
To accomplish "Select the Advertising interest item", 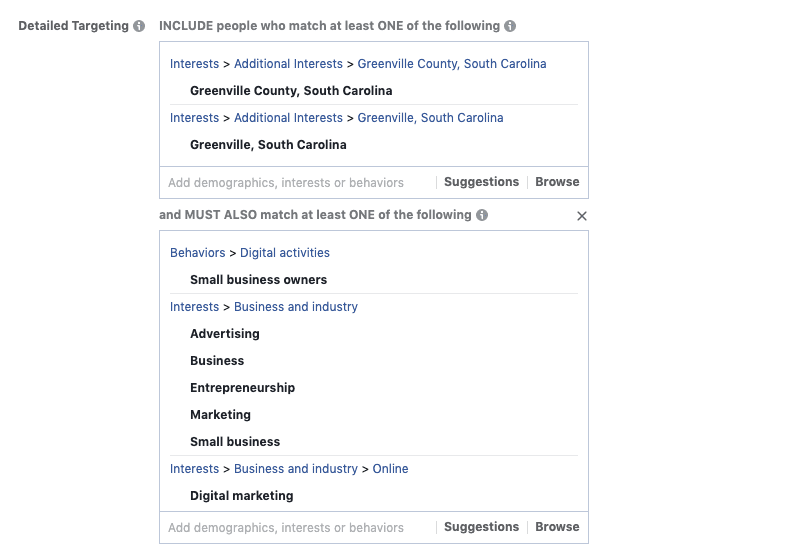I will (x=225, y=334).
